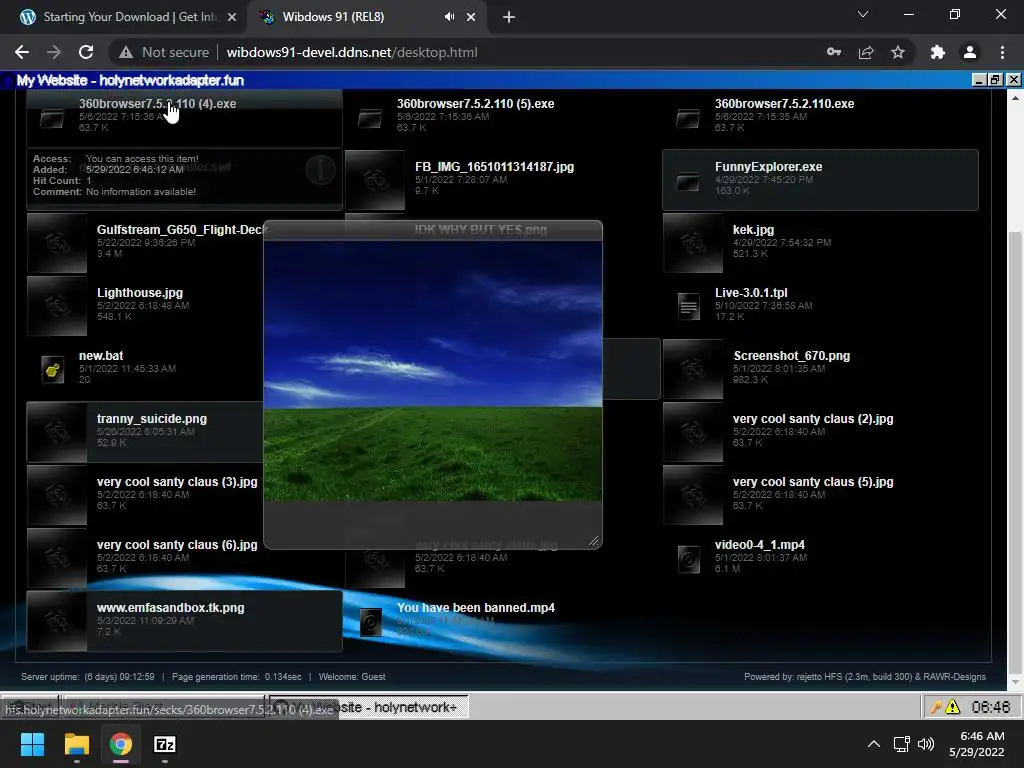
Task: Click the My Website inner taskbar button
Action: pos(368,707)
